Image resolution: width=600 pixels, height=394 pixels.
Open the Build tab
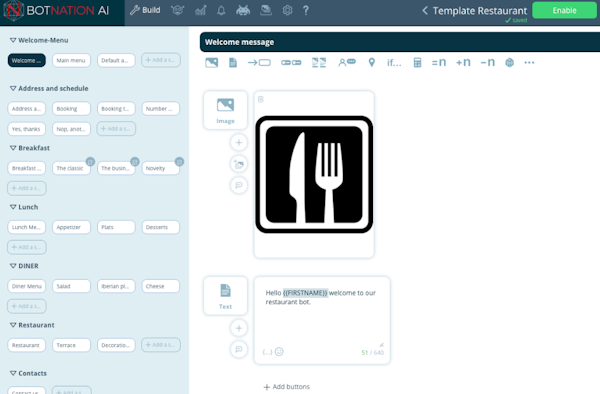(145, 10)
